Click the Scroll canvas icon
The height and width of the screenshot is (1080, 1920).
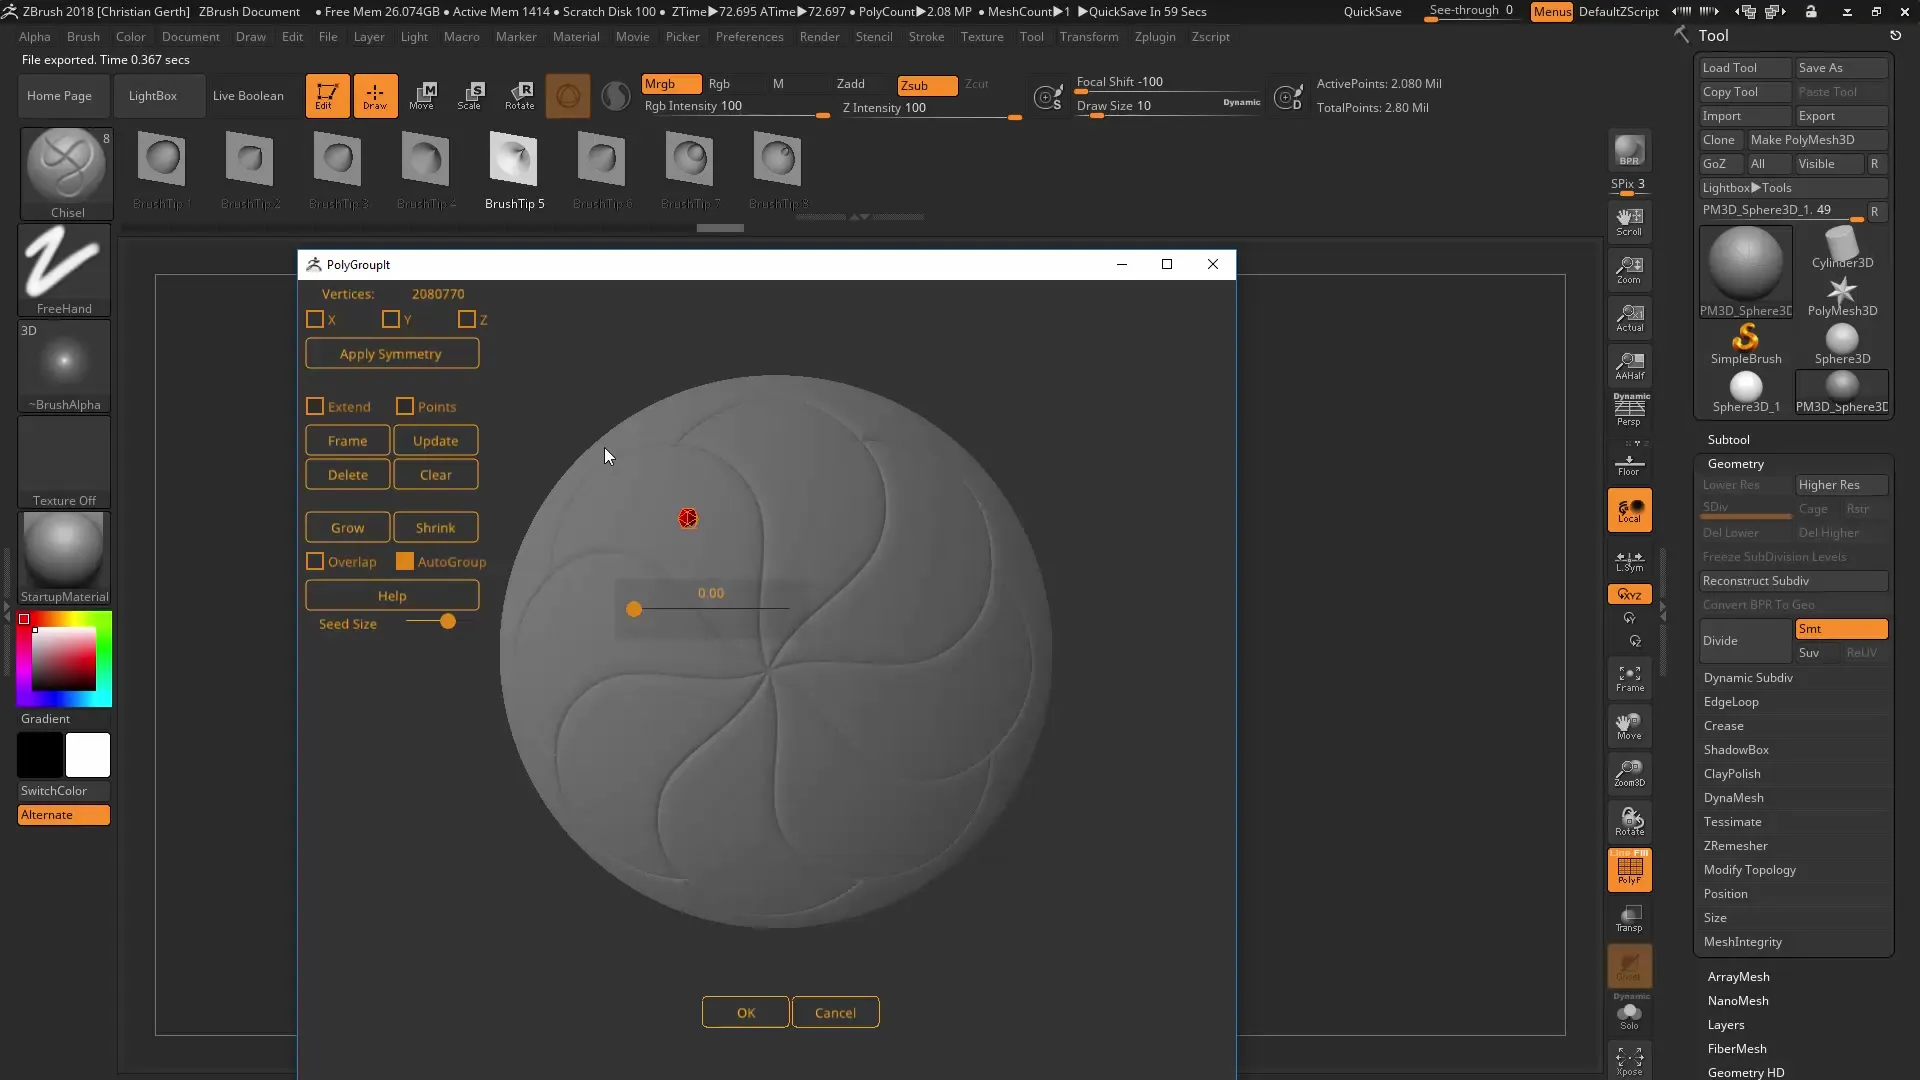1629,222
